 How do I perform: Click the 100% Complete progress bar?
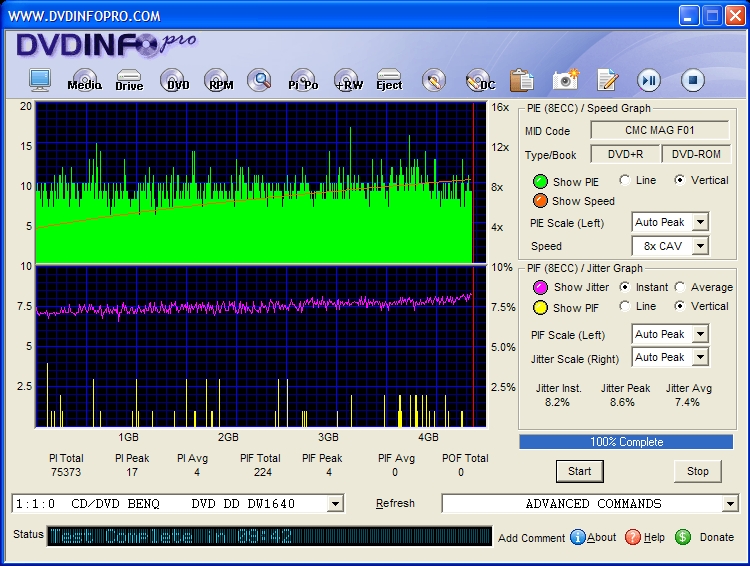pyautogui.click(x=626, y=442)
